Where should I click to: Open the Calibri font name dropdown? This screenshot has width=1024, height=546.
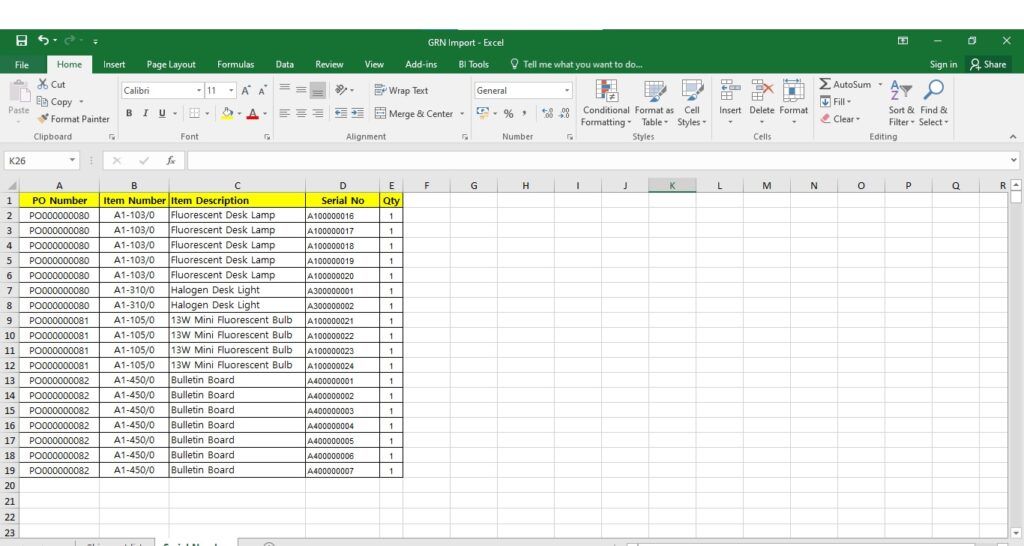199,90
